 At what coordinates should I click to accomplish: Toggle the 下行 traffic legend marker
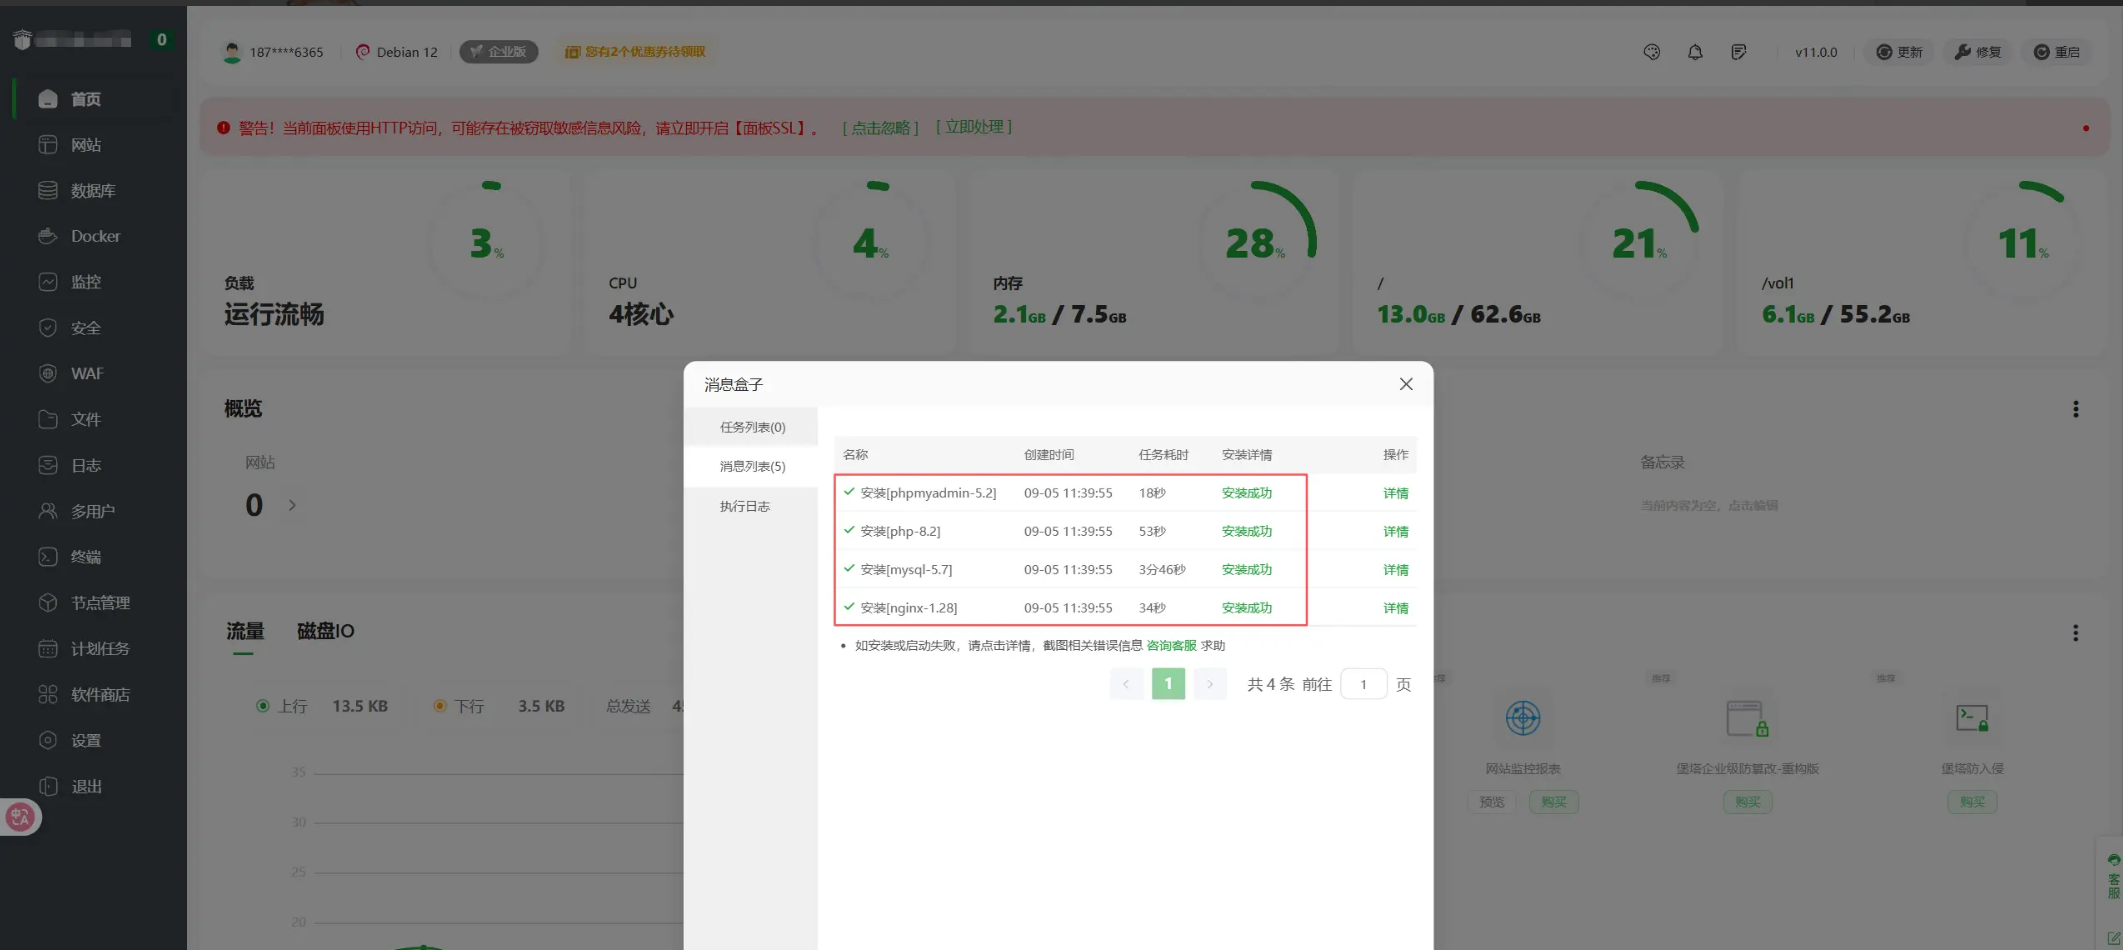pos(439,706)
